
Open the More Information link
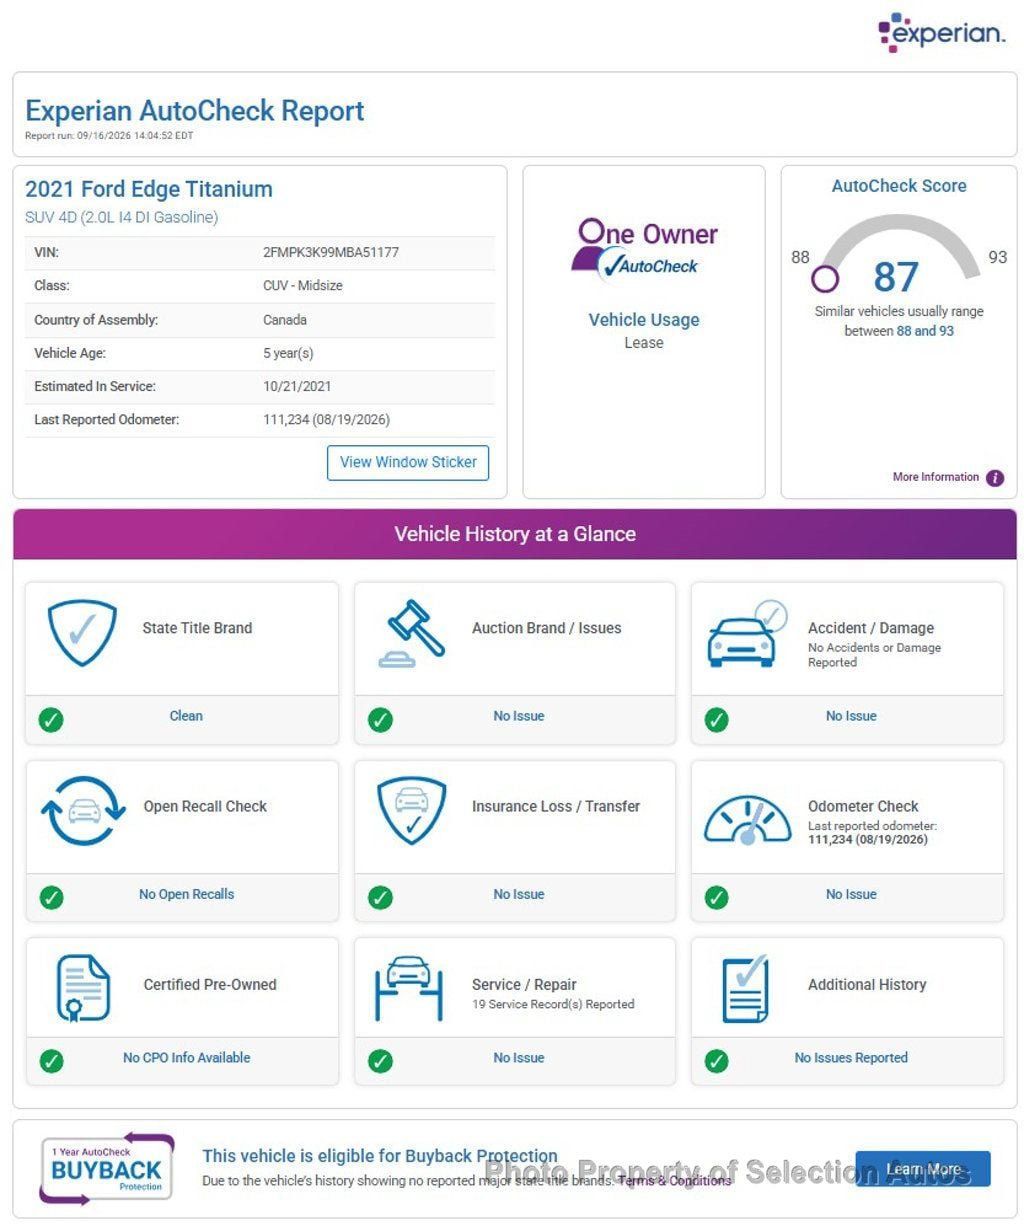coord(936,477)
